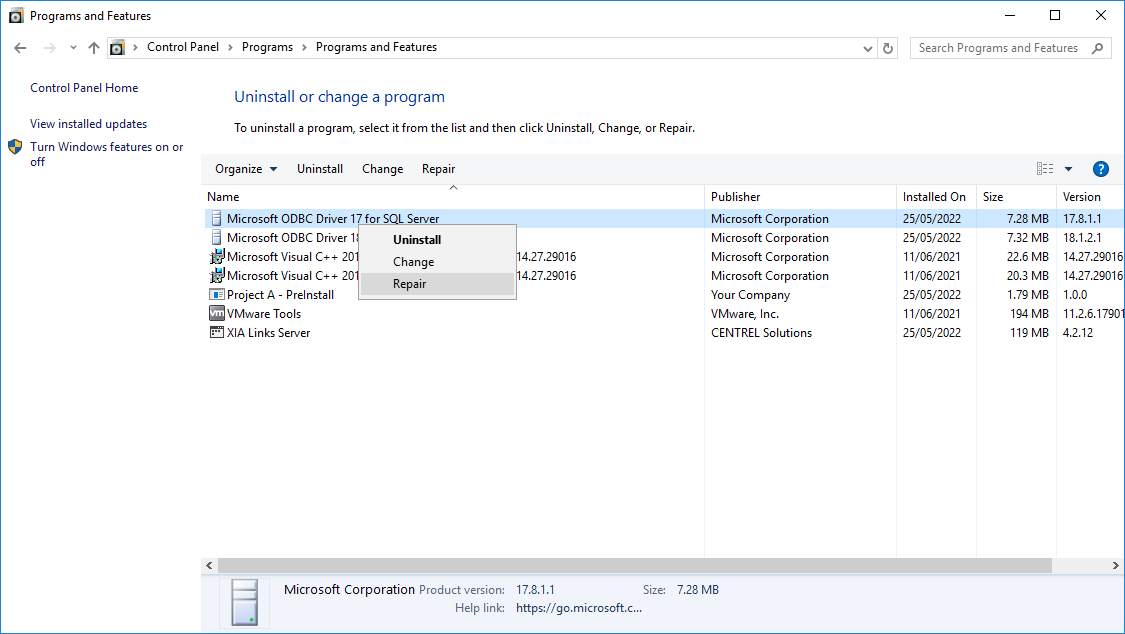Click the first Visual C++ installer icon
Viewport: 1125px width, 634px height.
(x=216, y=257)
